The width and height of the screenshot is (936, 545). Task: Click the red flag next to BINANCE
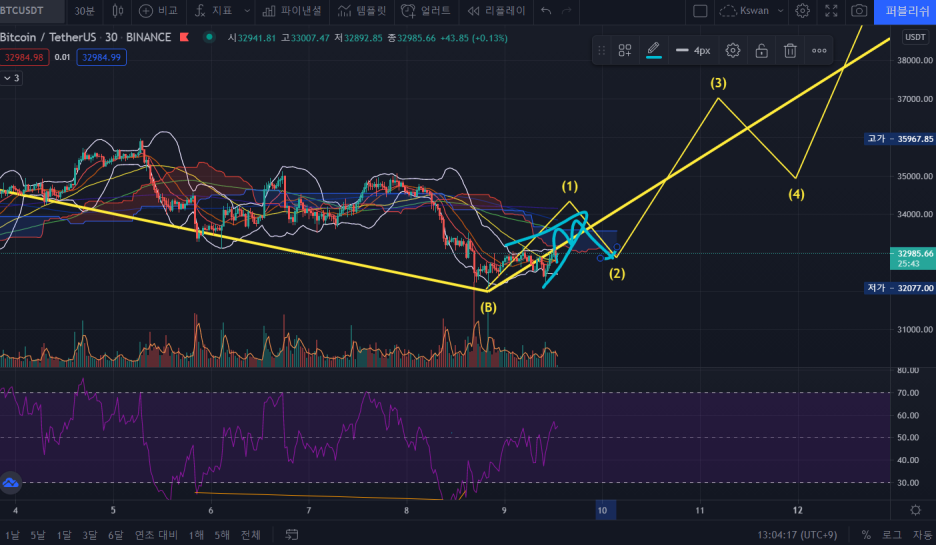[184, 37]
